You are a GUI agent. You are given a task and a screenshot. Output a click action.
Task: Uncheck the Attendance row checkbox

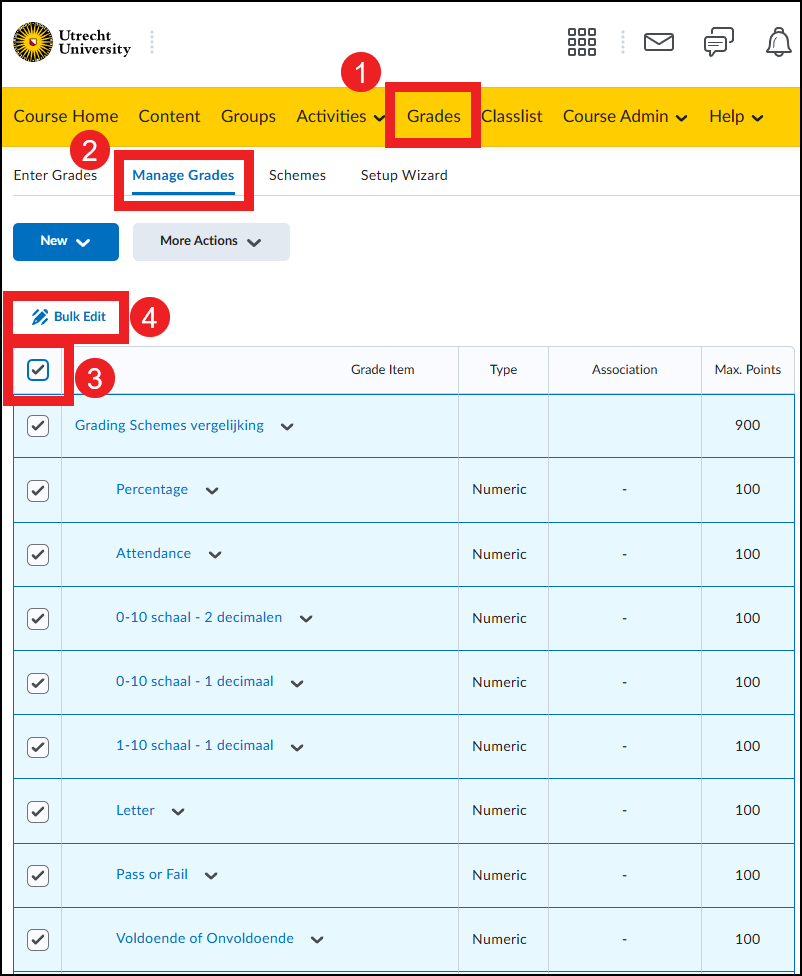coord(38,554)
